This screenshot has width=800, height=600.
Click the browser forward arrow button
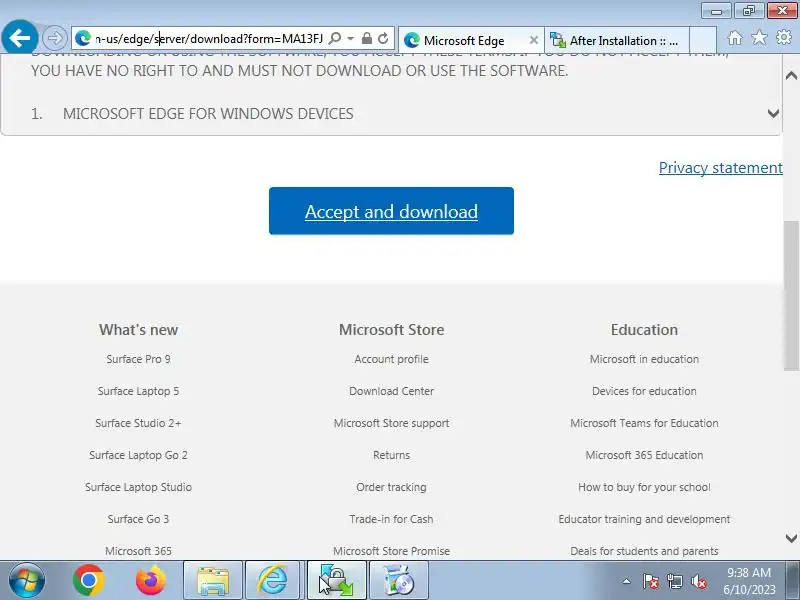54,38
